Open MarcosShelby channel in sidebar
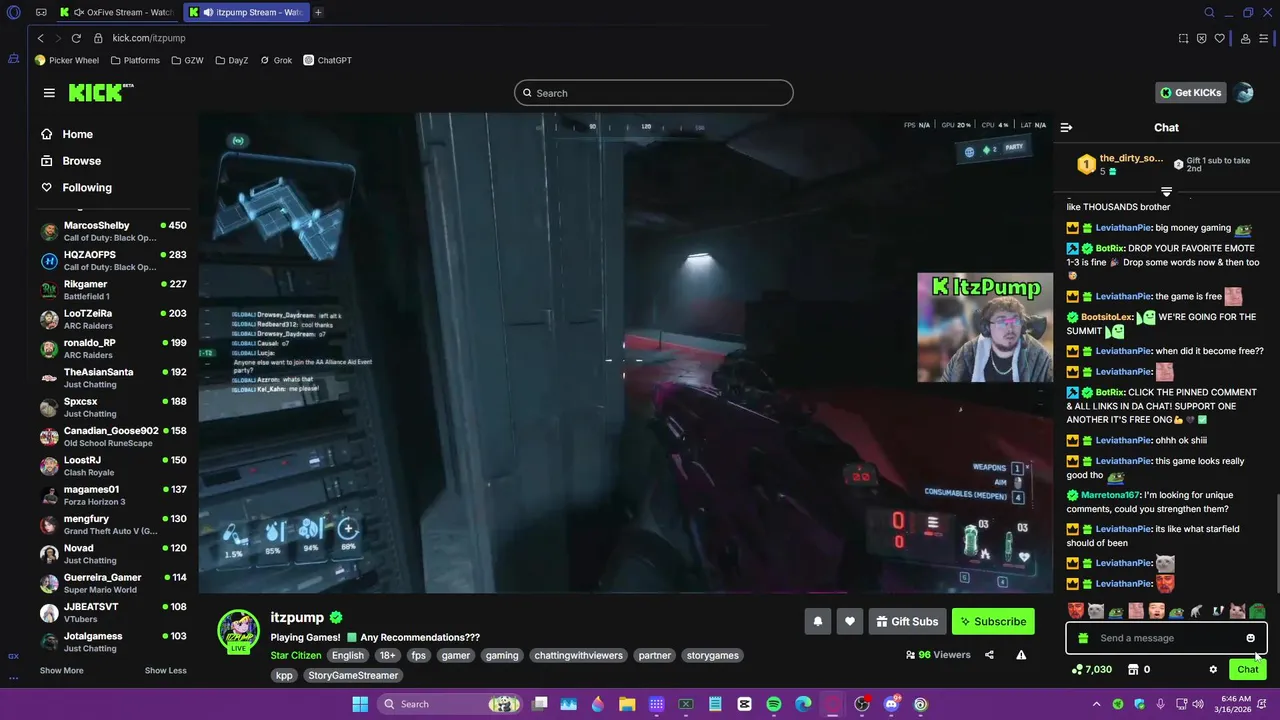 point(113,231)
